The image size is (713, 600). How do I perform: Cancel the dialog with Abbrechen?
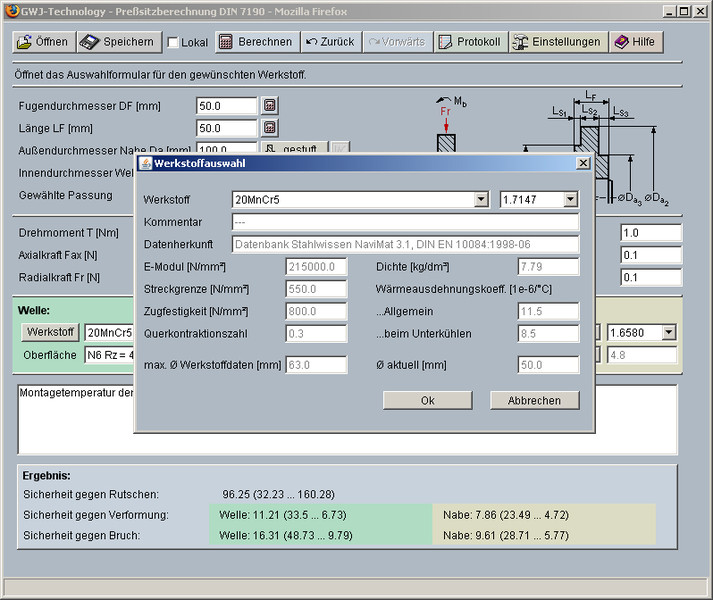pos(534,400)
